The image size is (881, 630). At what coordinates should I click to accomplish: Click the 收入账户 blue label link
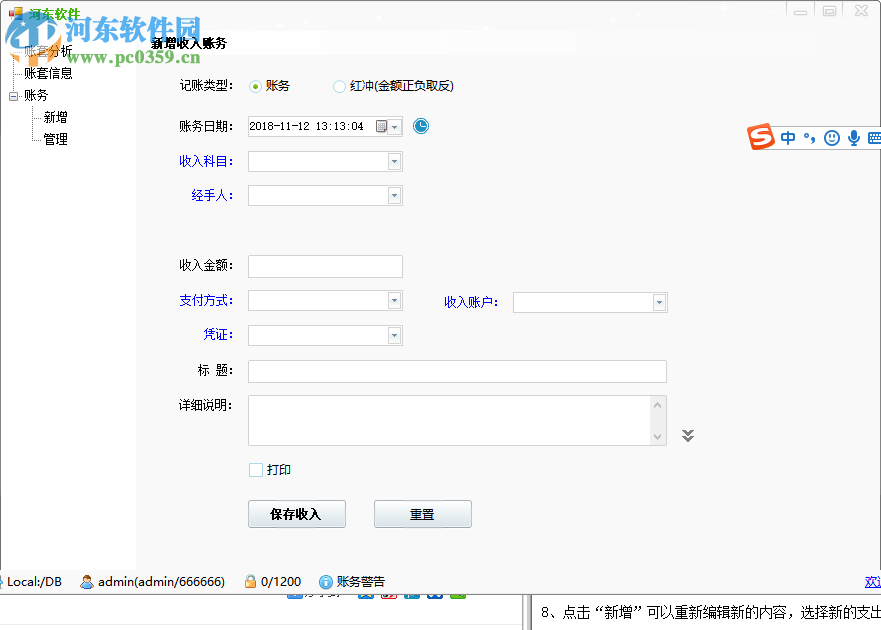pyautogui.click(x=471, y=302)
